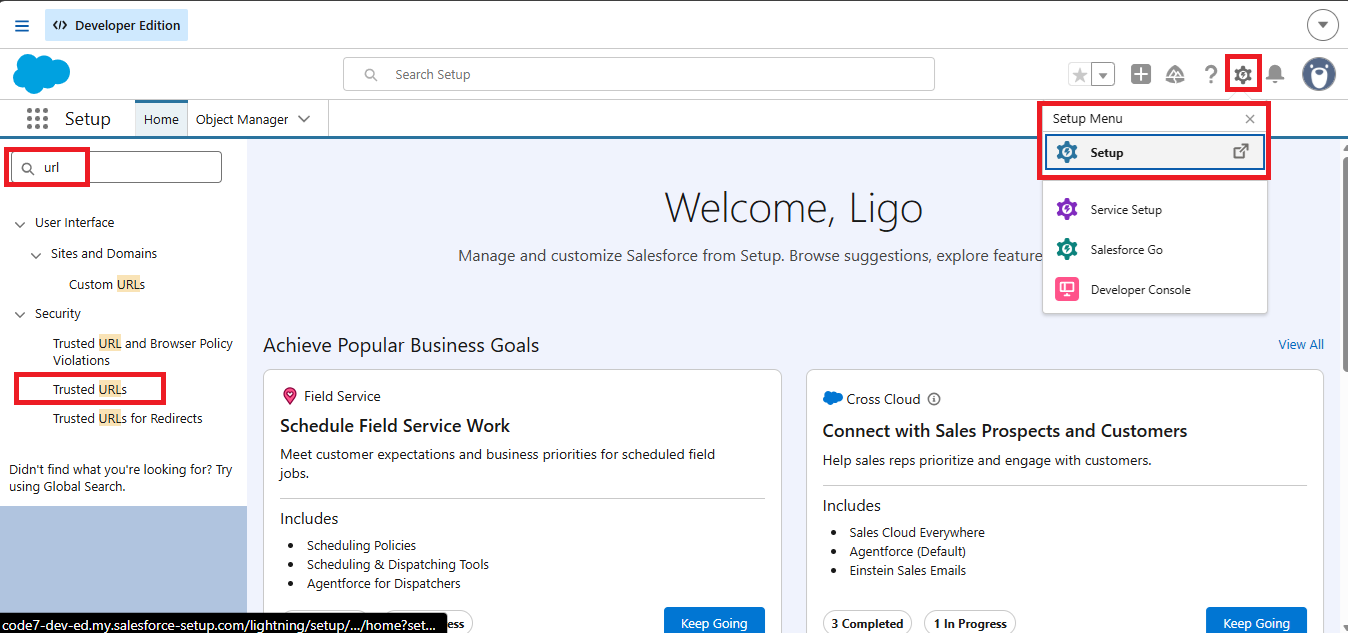Click Keep Going on the Field Service card

click(714, 622)
